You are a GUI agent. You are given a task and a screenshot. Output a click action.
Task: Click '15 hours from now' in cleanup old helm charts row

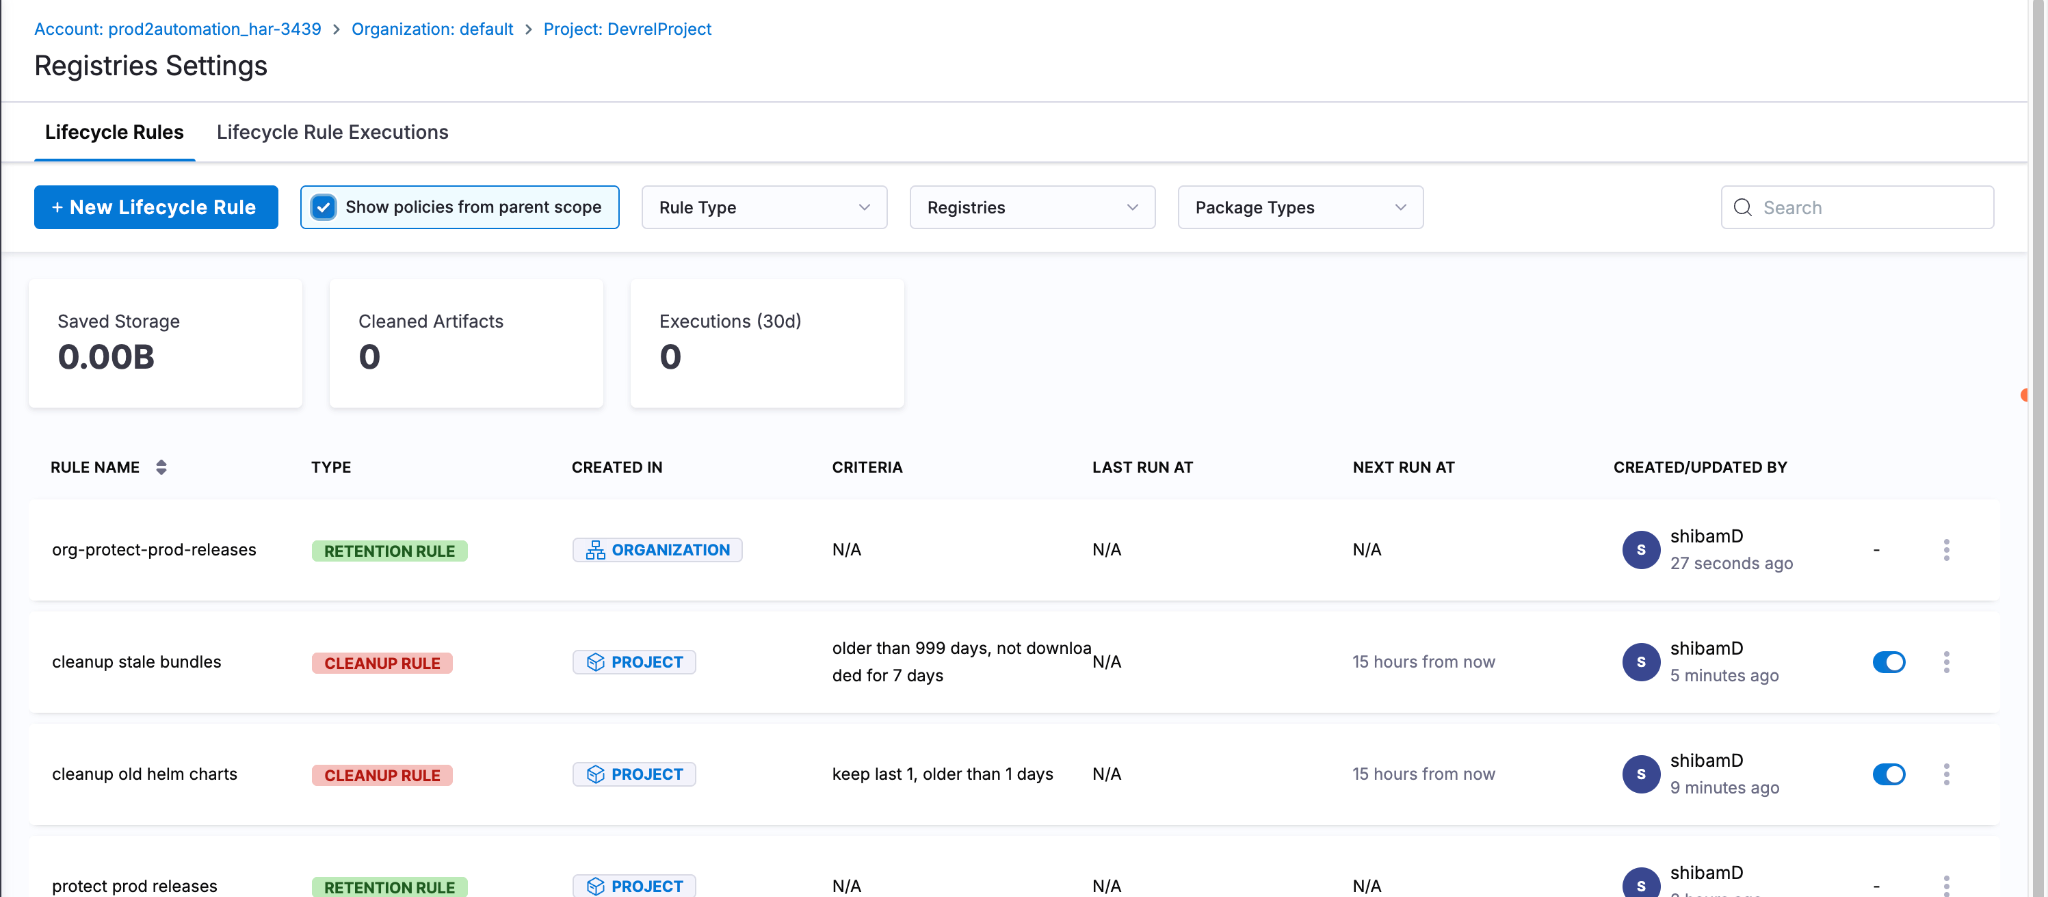click(1423, 774)
